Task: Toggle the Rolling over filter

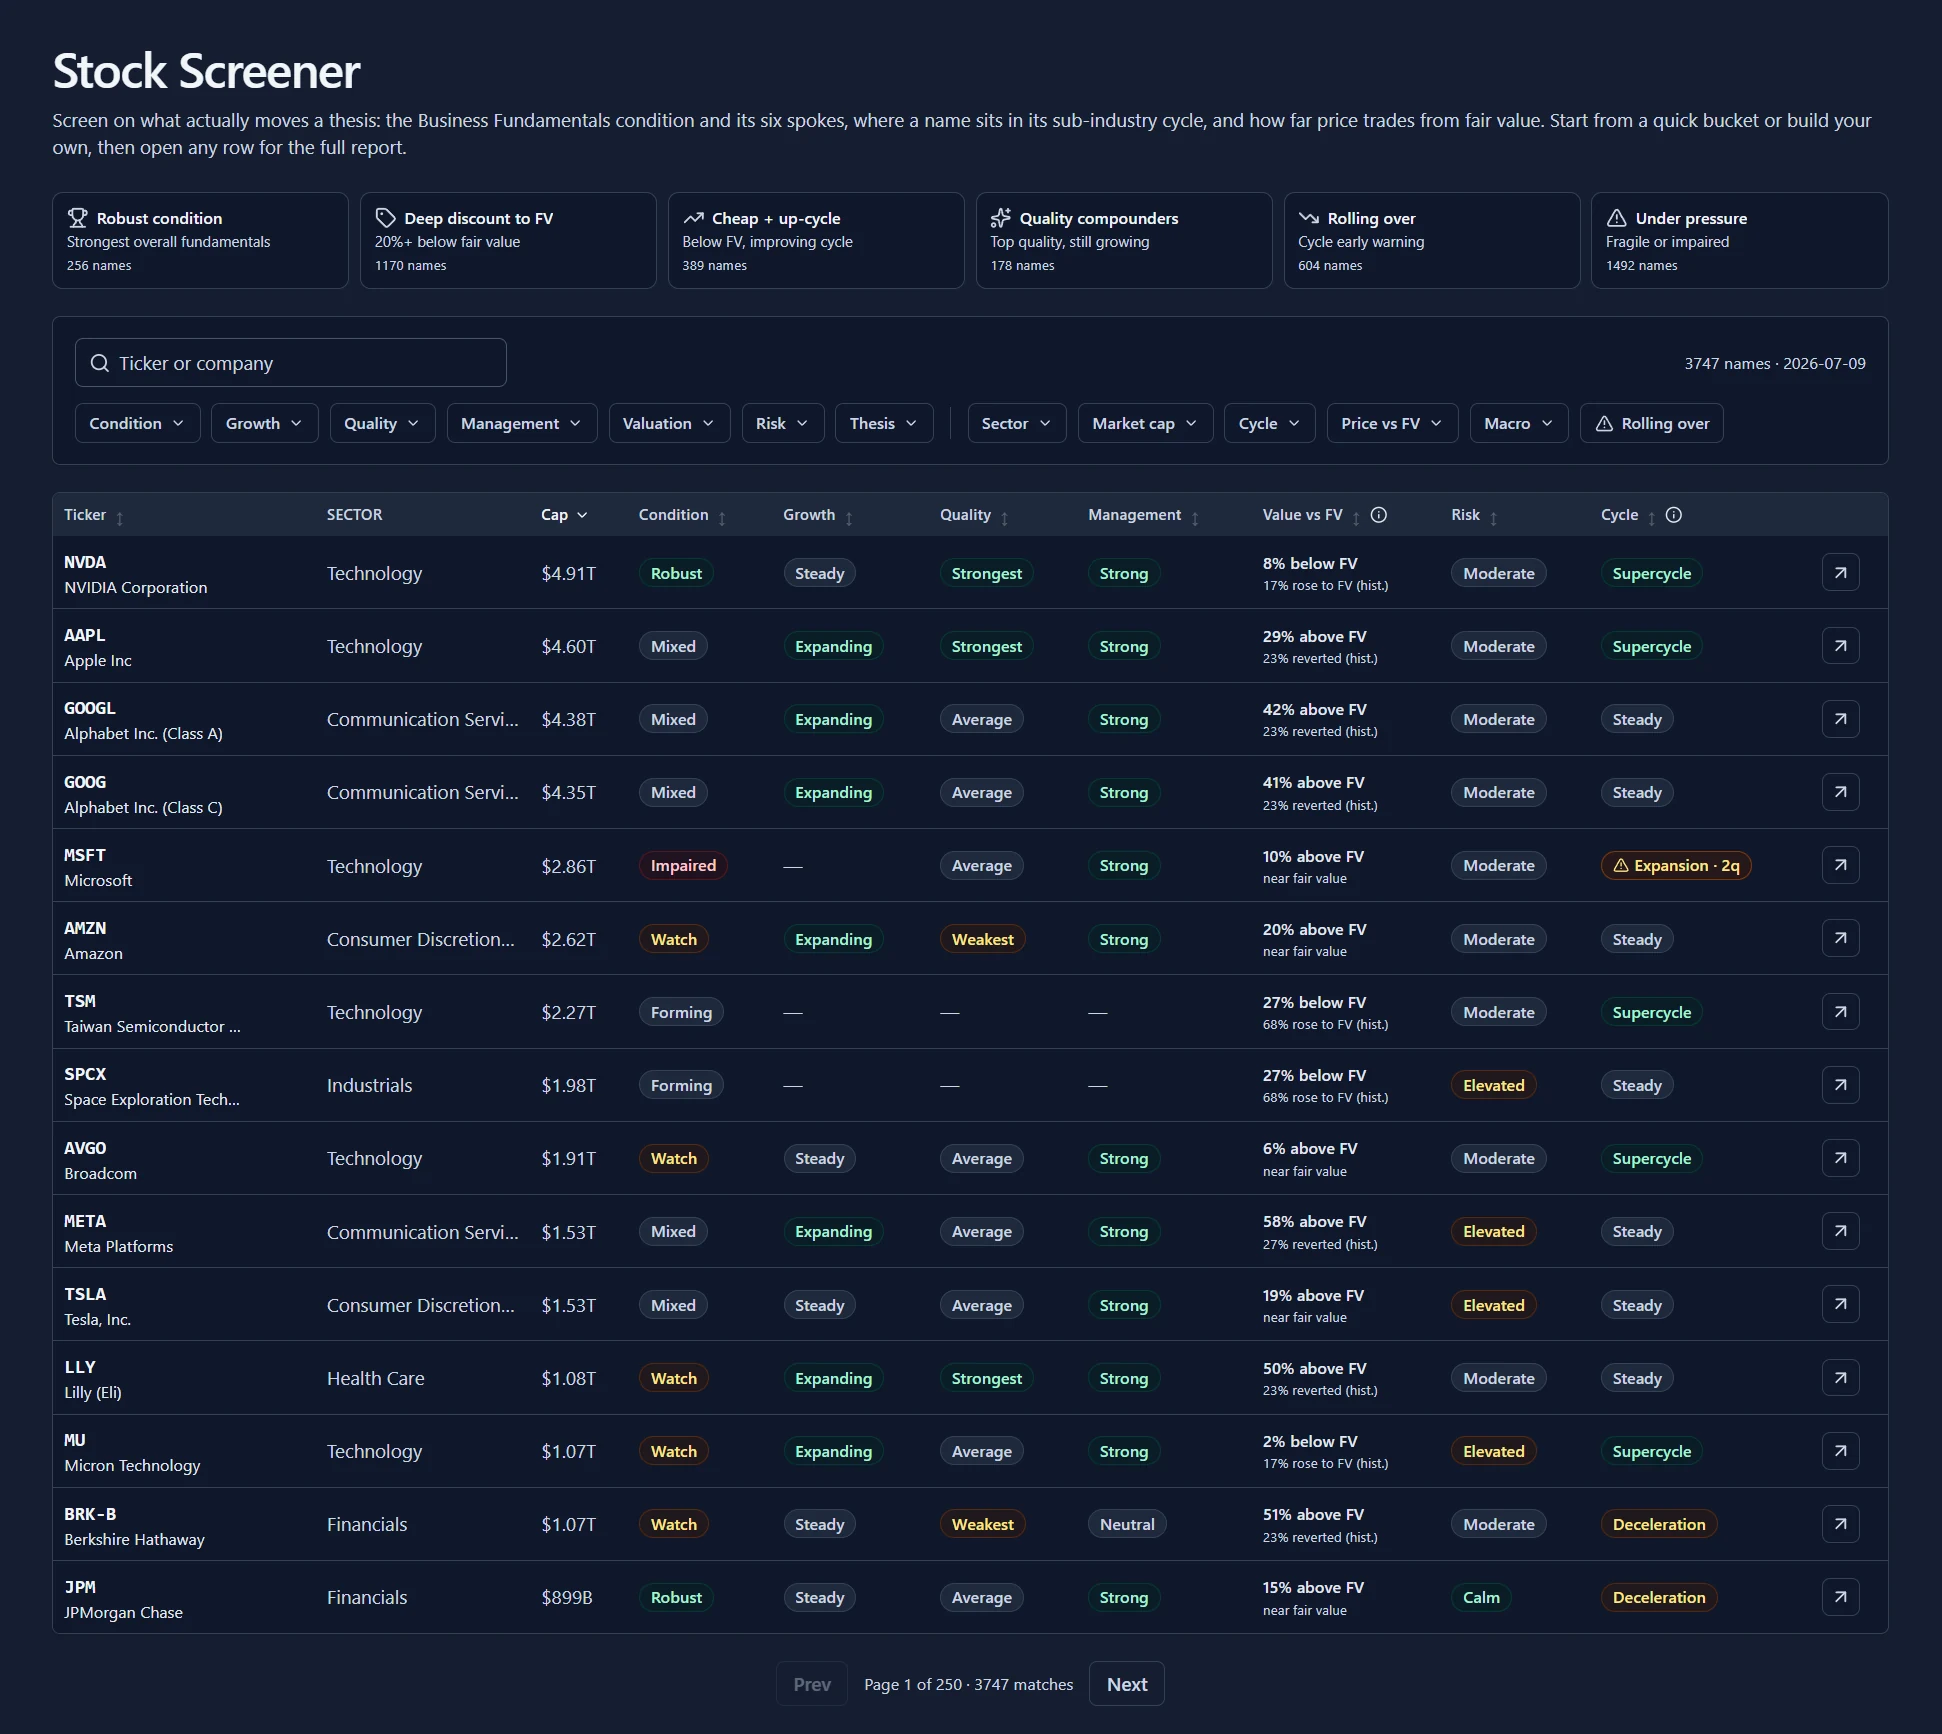Action: point(1651,423)
